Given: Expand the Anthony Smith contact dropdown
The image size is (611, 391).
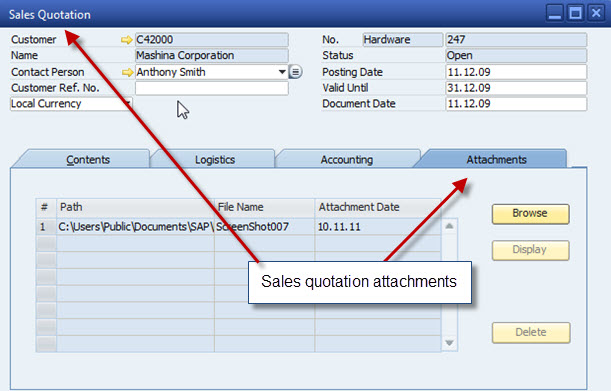Looking at the screenshot, I should pyautogui.click(x=282, y=72).
